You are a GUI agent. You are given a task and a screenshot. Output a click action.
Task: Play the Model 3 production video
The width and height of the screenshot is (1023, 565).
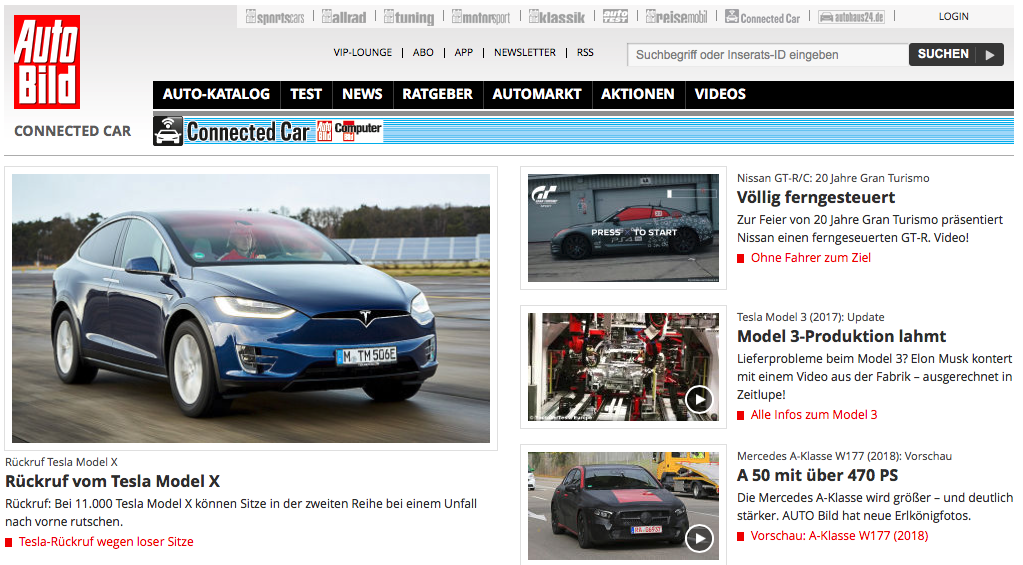pos(698,400)
